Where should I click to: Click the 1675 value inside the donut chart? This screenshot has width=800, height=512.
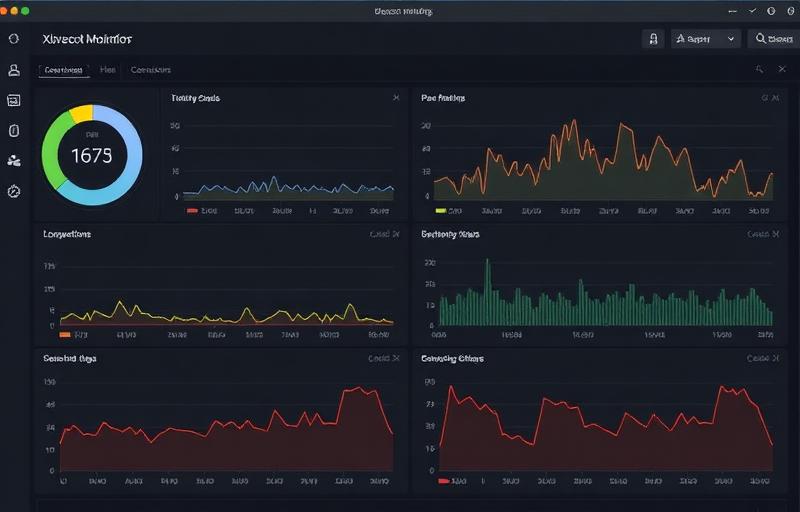(92, 156)
